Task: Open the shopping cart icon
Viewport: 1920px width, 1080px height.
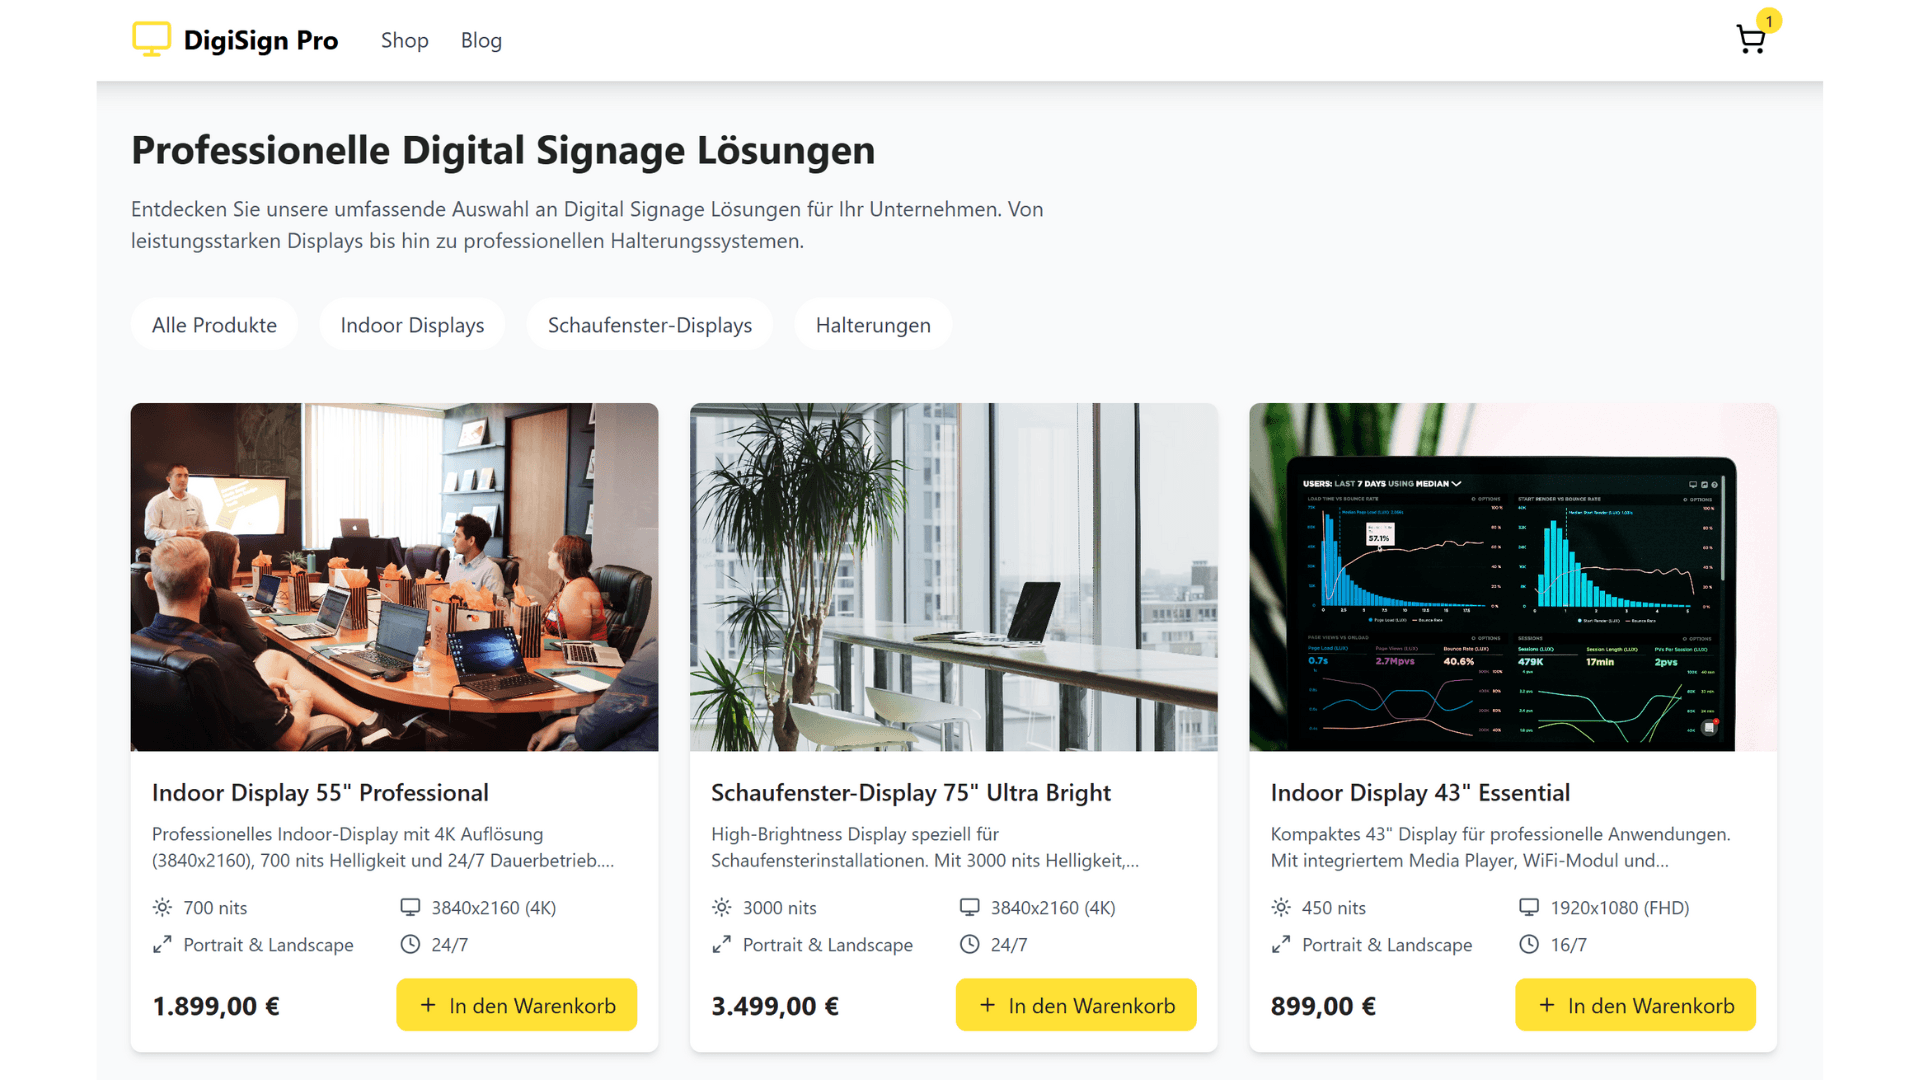Action: point(1751,40)
